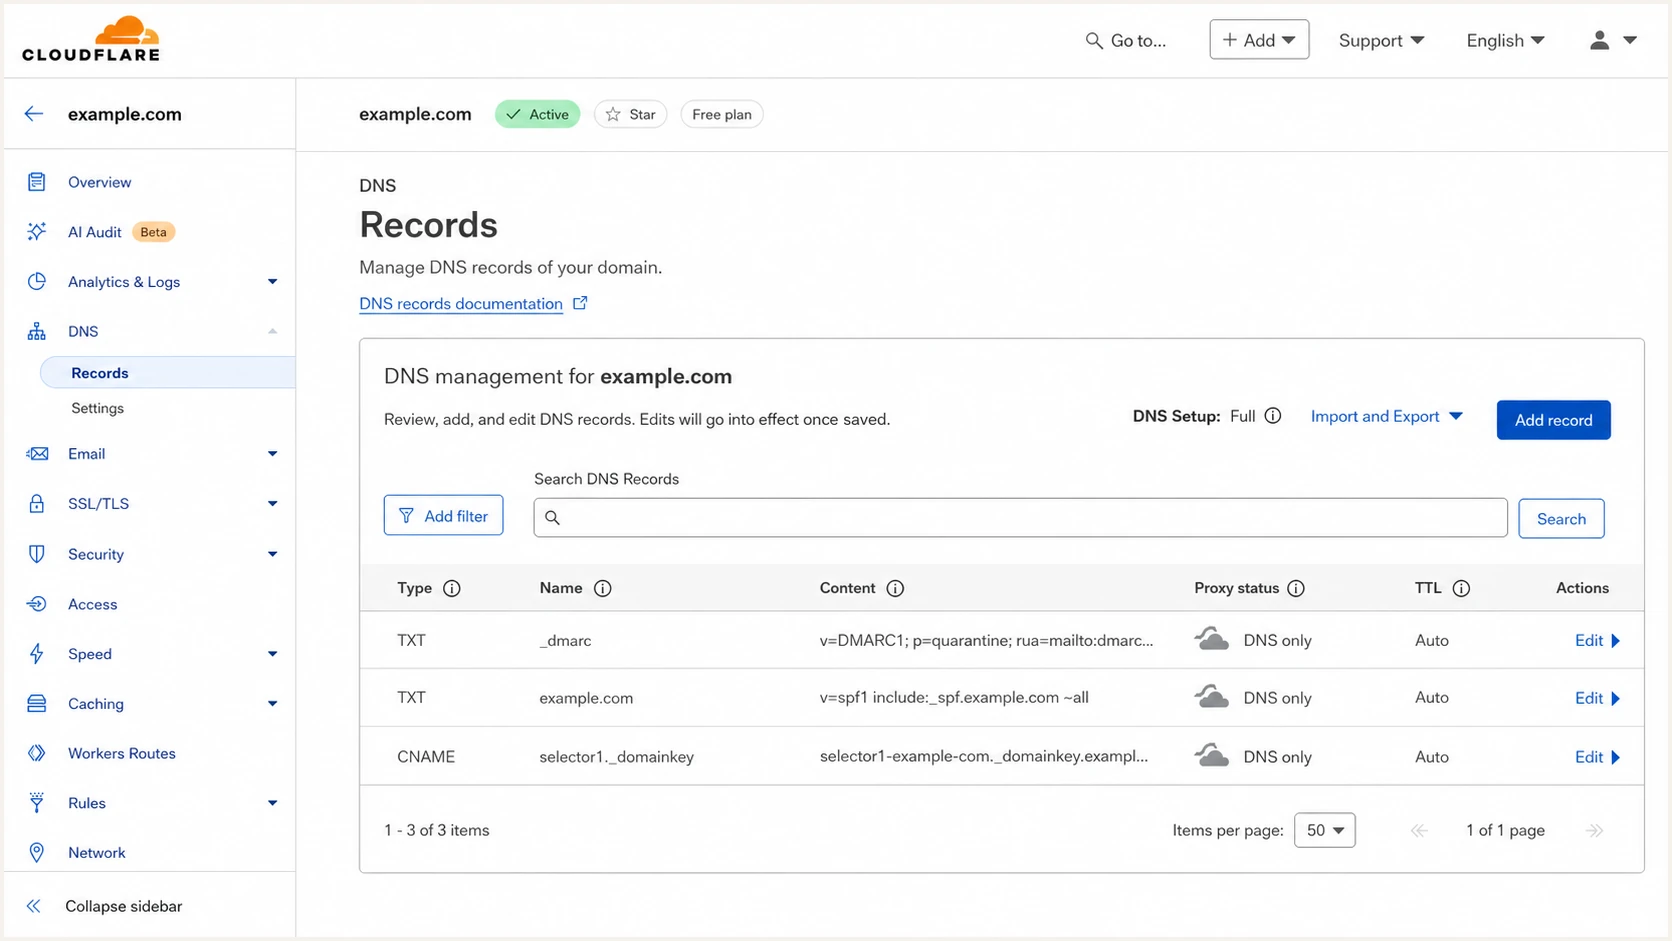Click the Collapse sidebar double-chevron icon
The width and height of the screenshot is (1672, 941).
tap(34, 906)
